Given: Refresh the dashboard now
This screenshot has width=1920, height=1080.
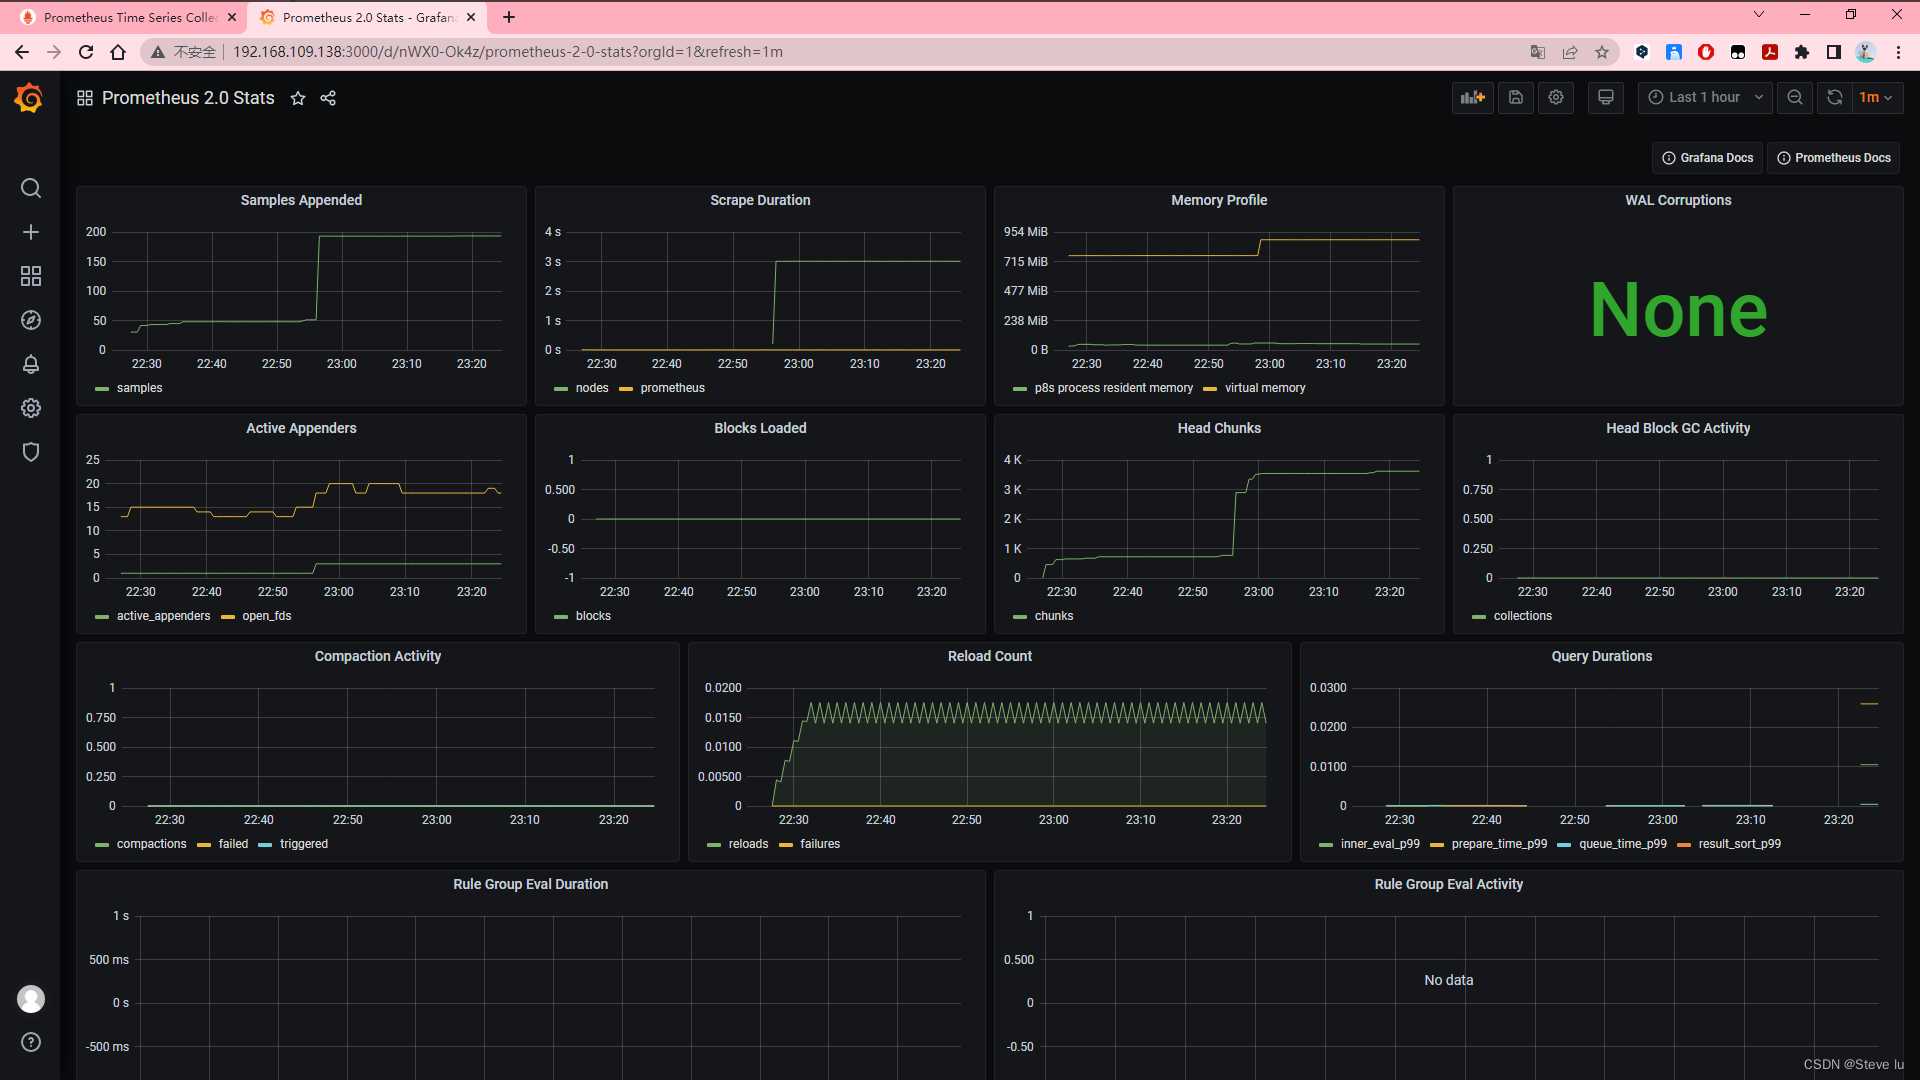Looking at the screenshot, I should coord(1835,97).
